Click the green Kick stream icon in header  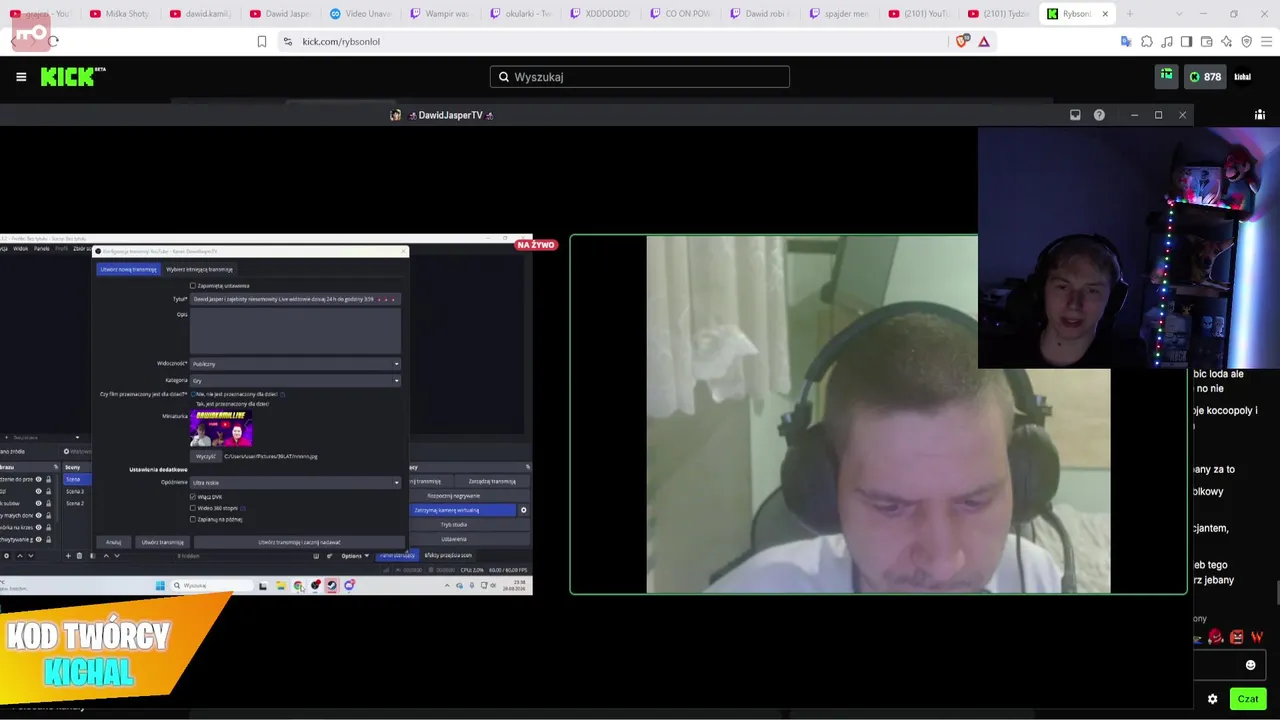1167,76
